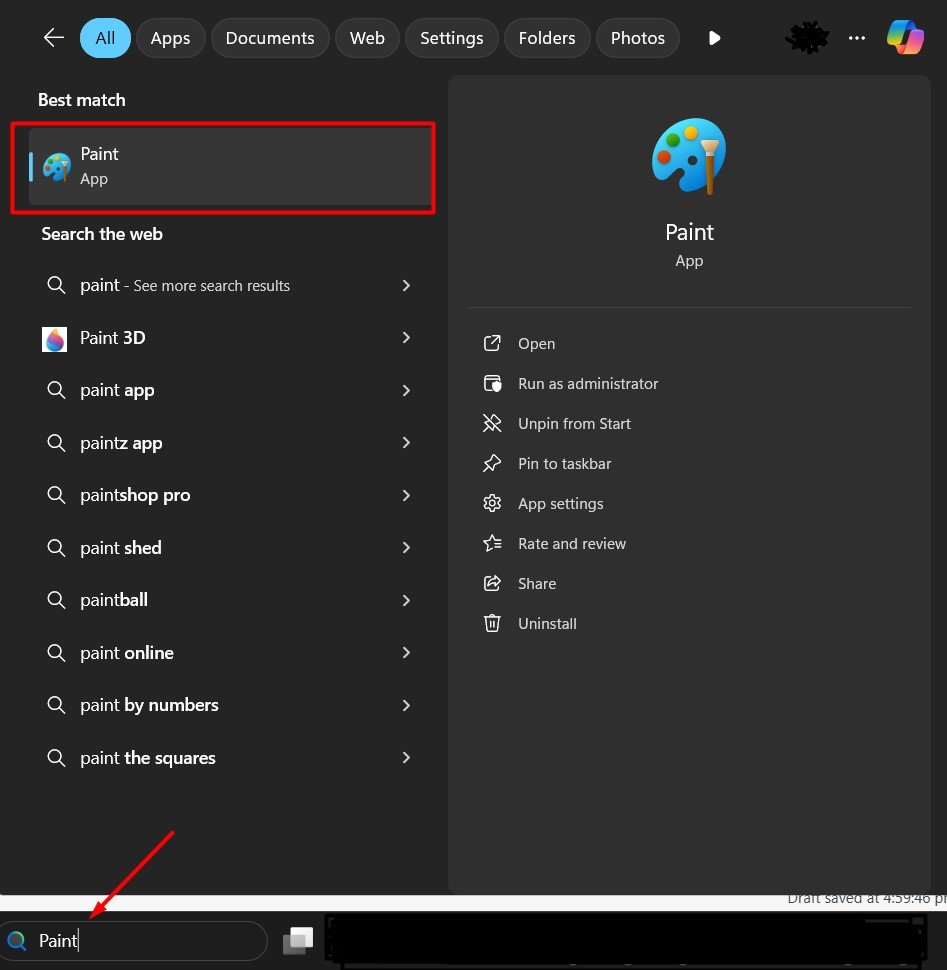The width and height of the screenshot is (947, 970).
Task: Click the App settings gear icon
Action: [x=492, y=504]
